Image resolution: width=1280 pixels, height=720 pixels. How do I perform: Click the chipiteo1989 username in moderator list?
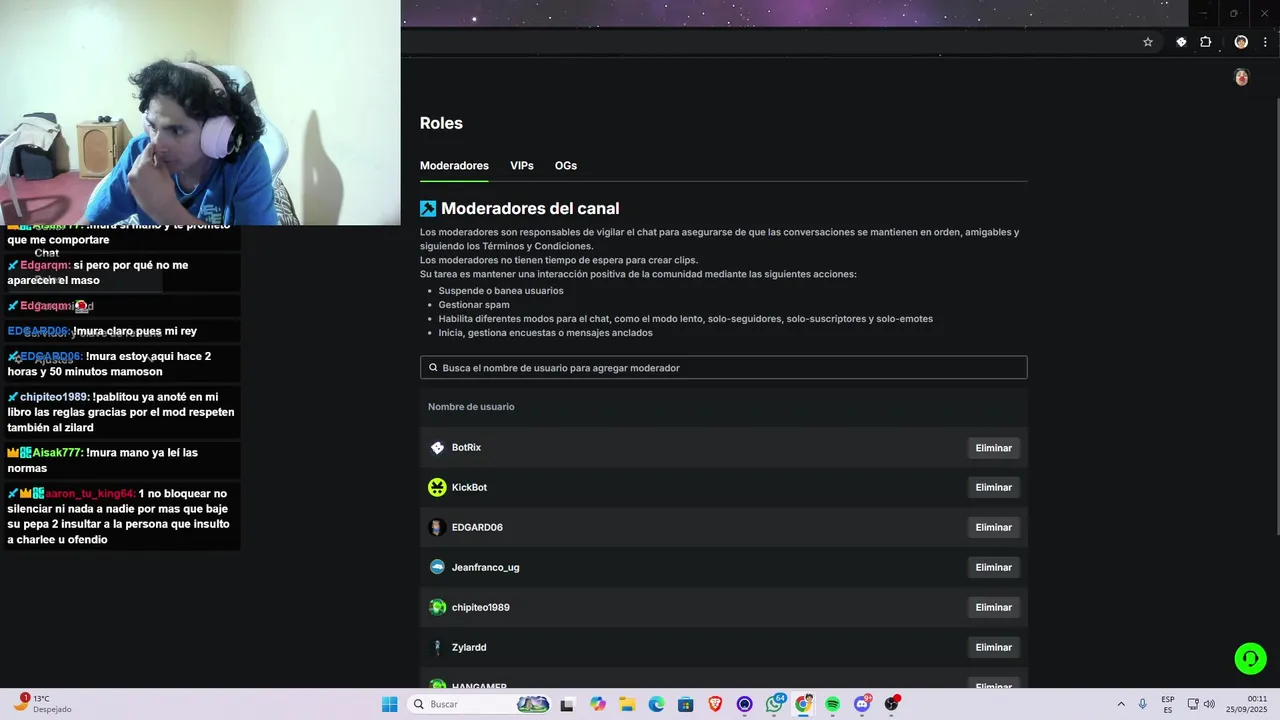(480, 607)
